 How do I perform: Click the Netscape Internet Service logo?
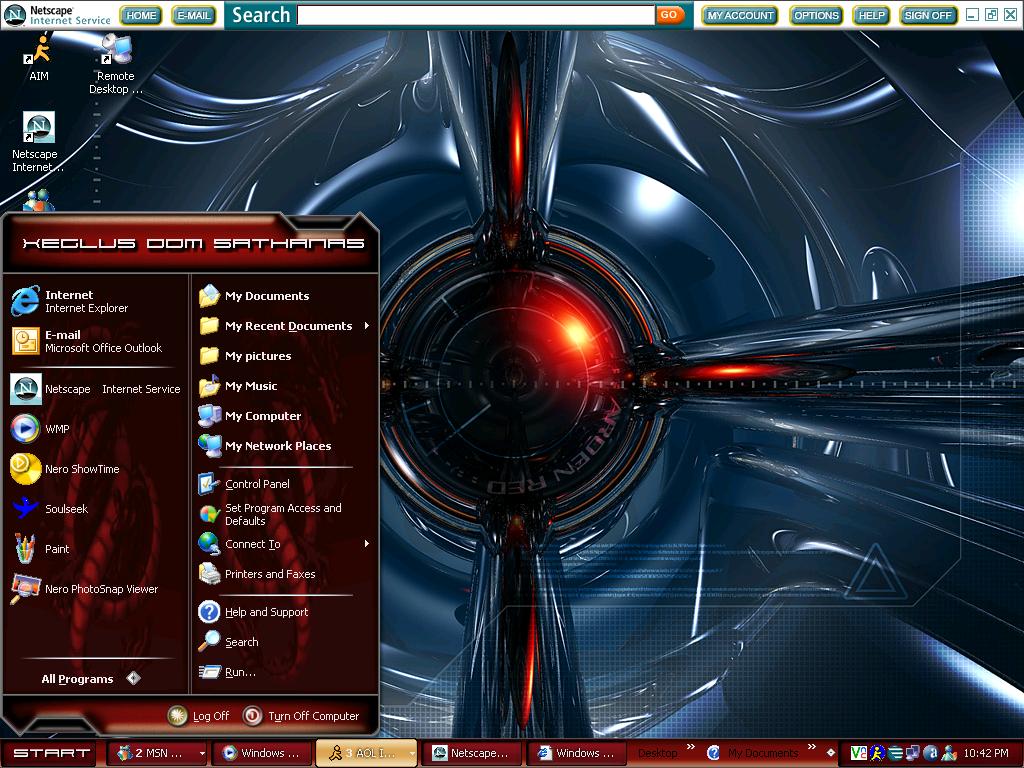point(57,14)
